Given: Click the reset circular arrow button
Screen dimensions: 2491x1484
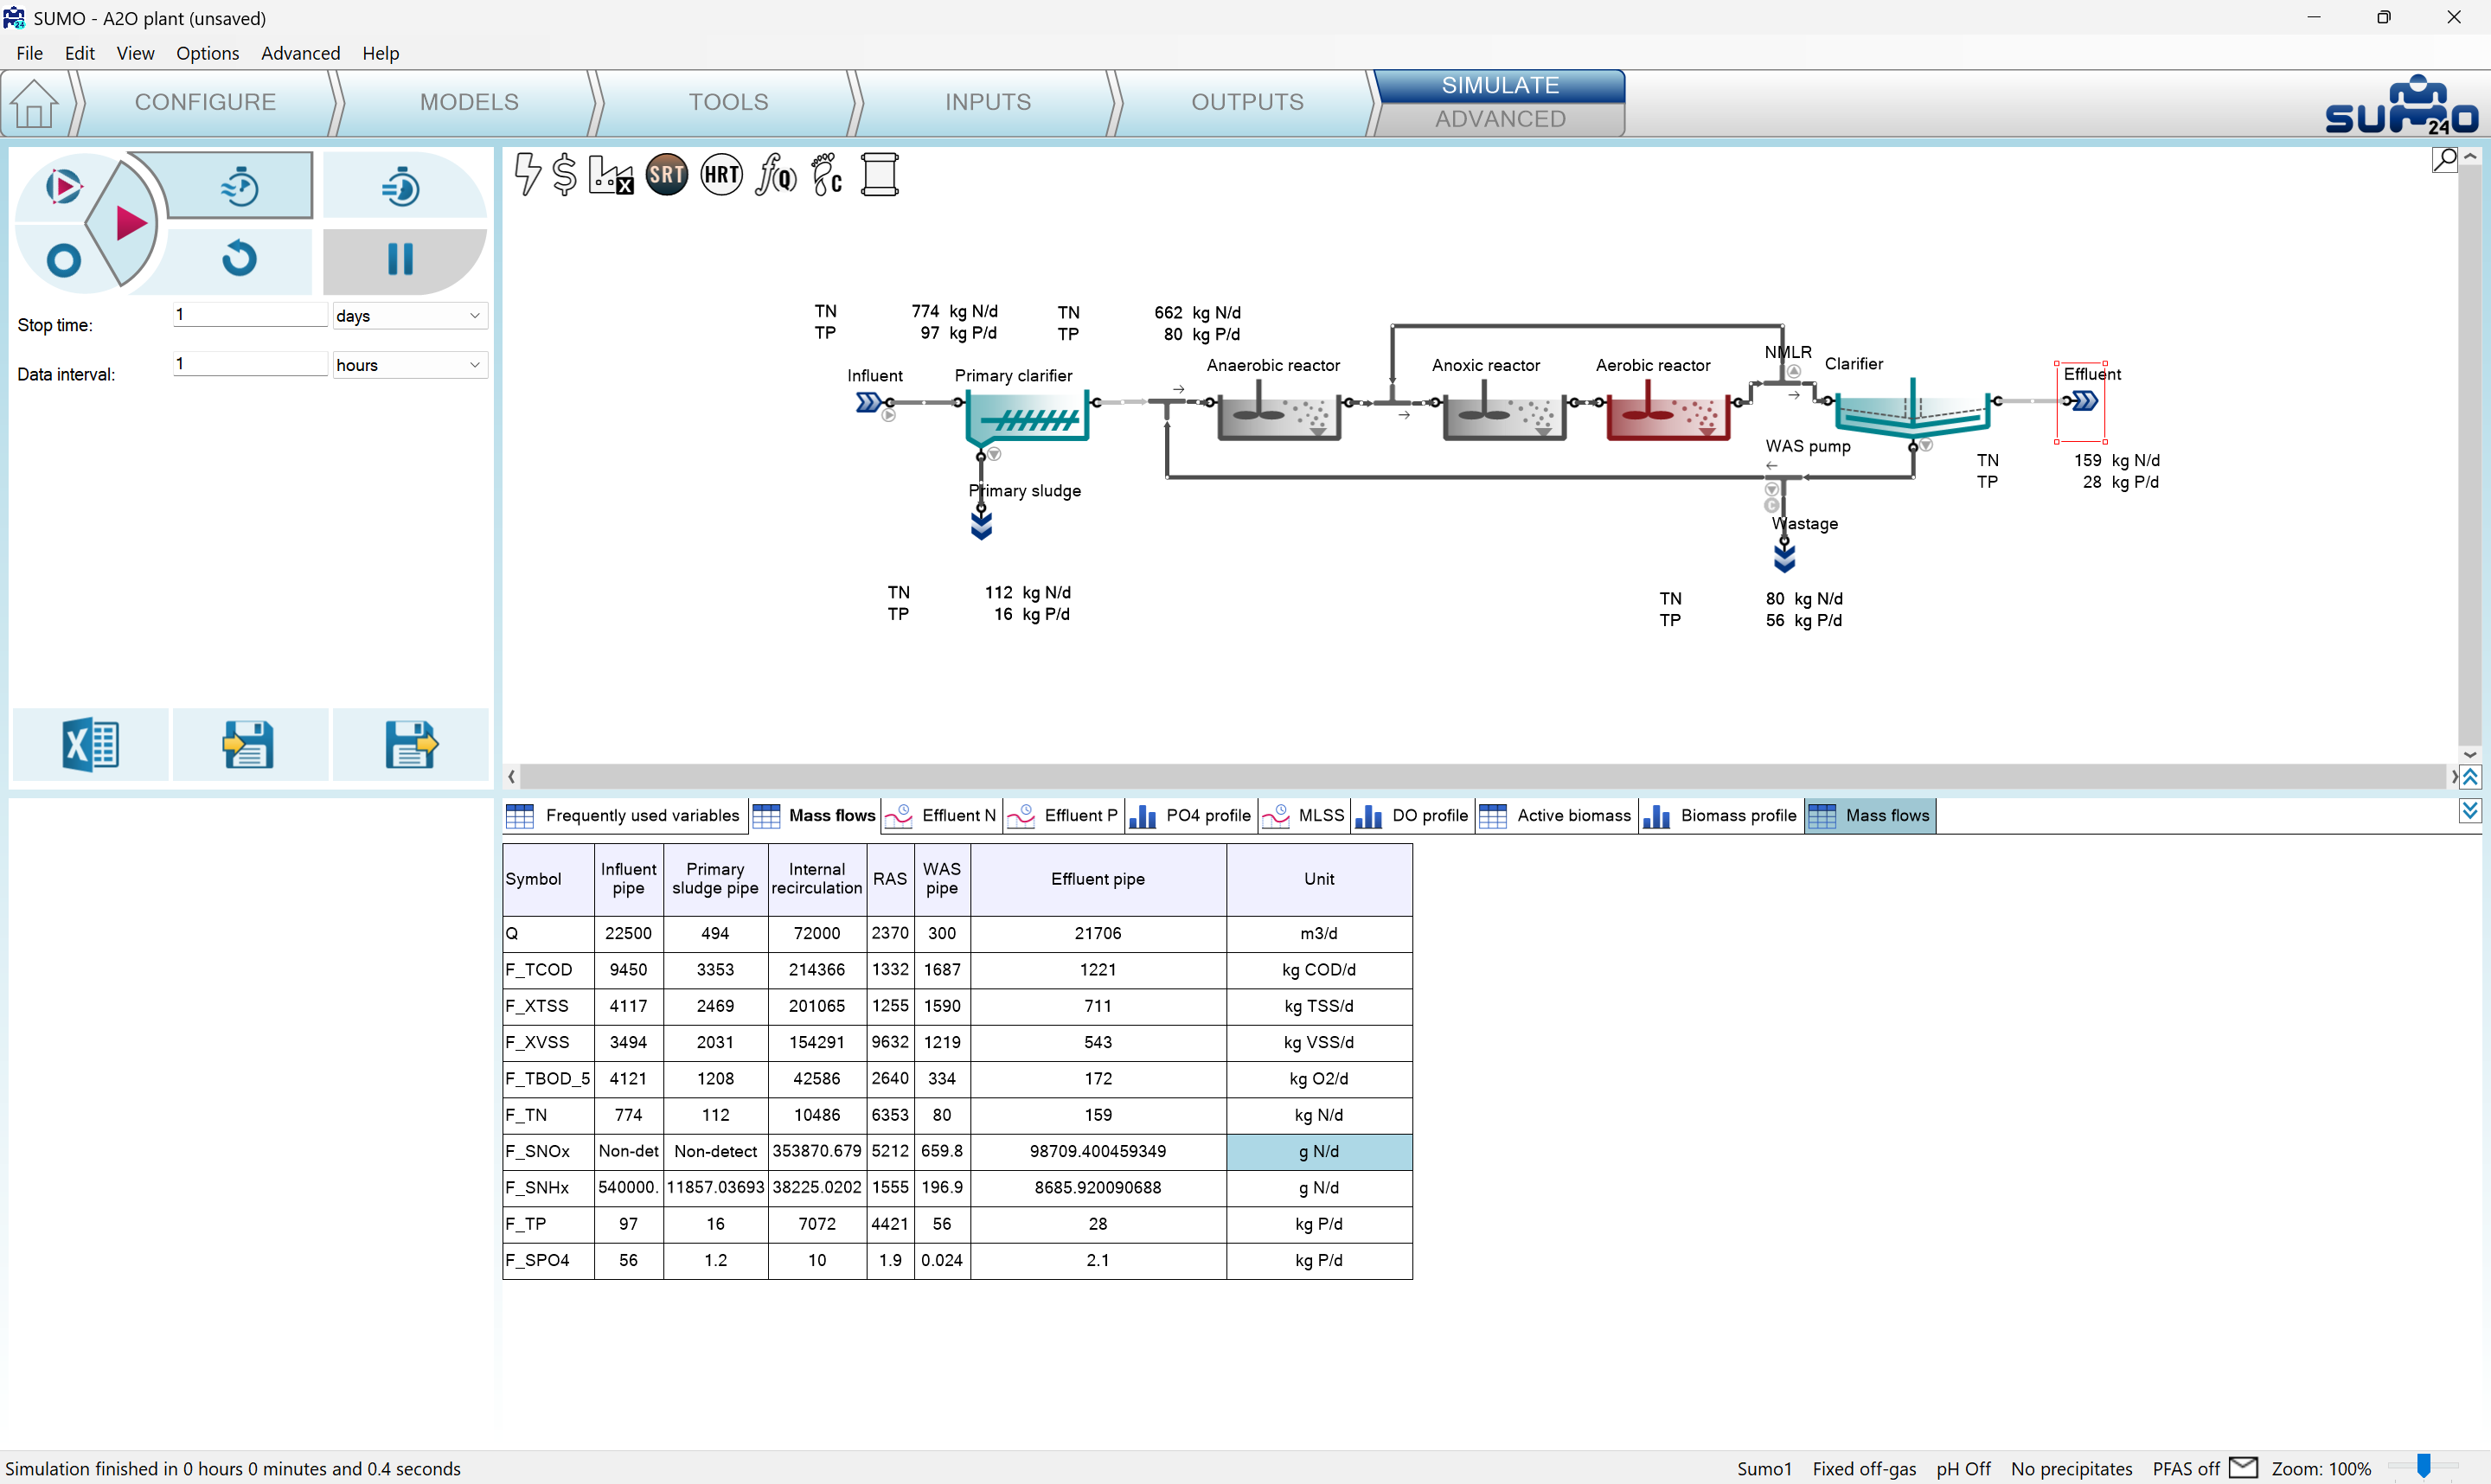Looking at the screenshot, I should click(239, 259).
